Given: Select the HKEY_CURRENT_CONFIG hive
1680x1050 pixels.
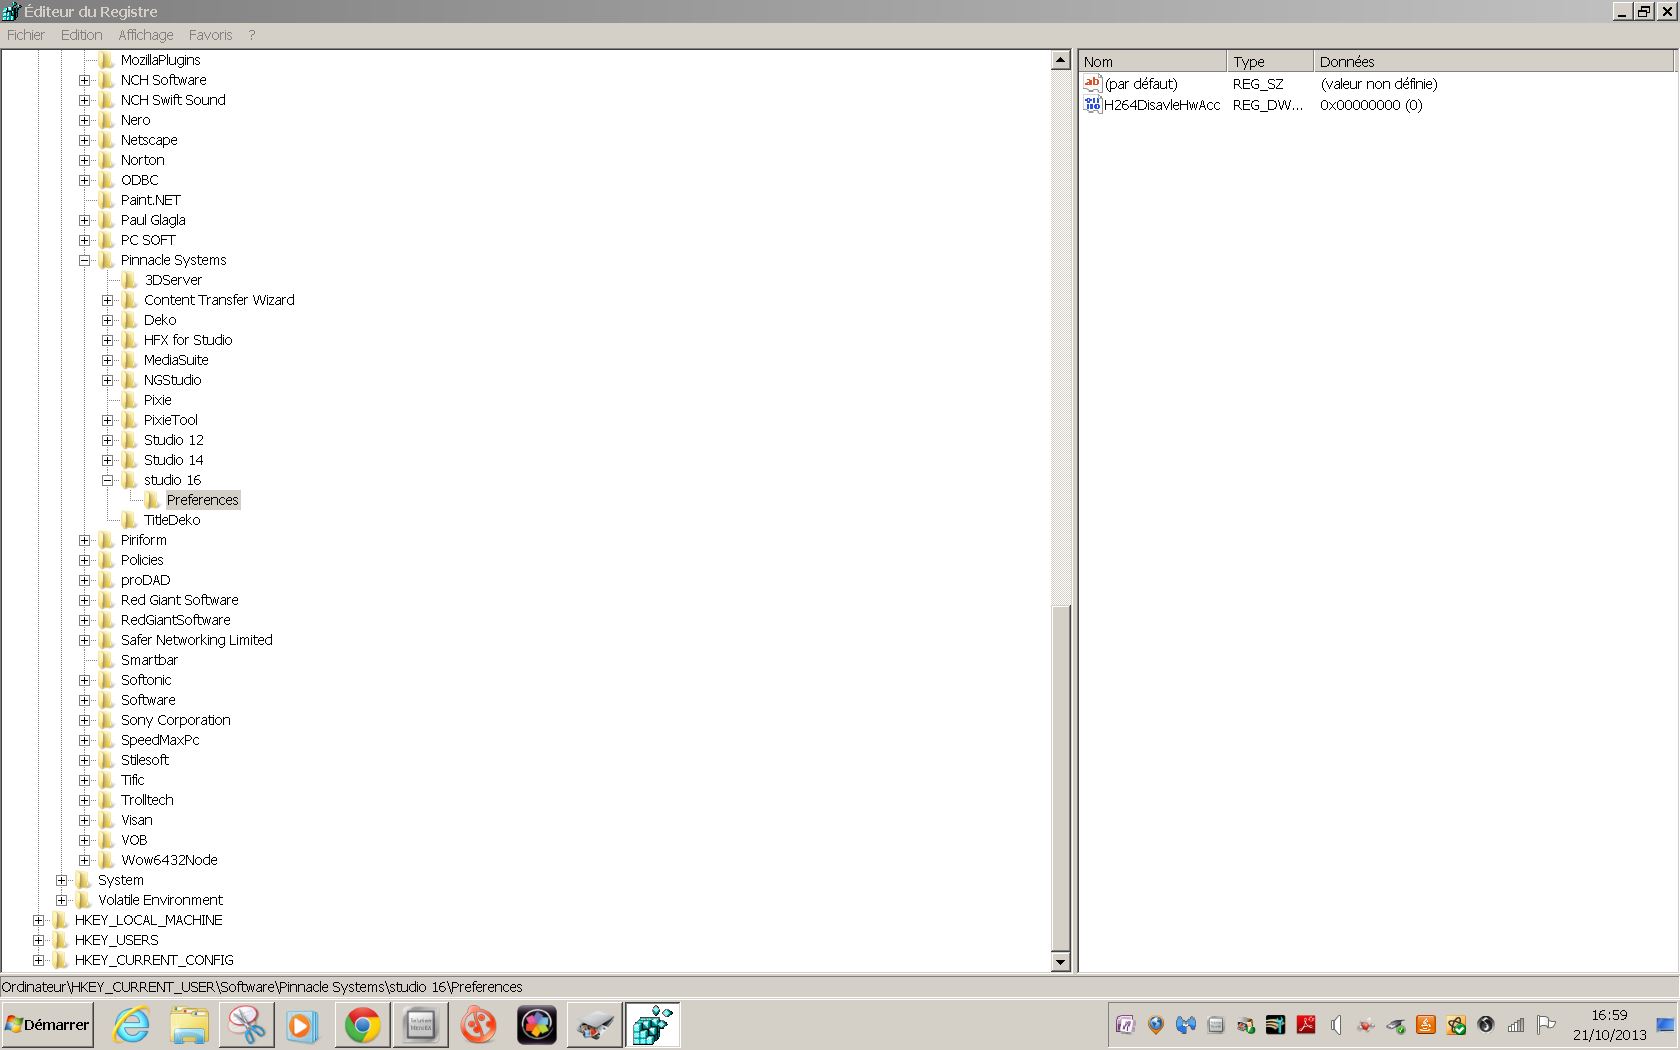Looking at the screenshot, I should coord(154,960).
